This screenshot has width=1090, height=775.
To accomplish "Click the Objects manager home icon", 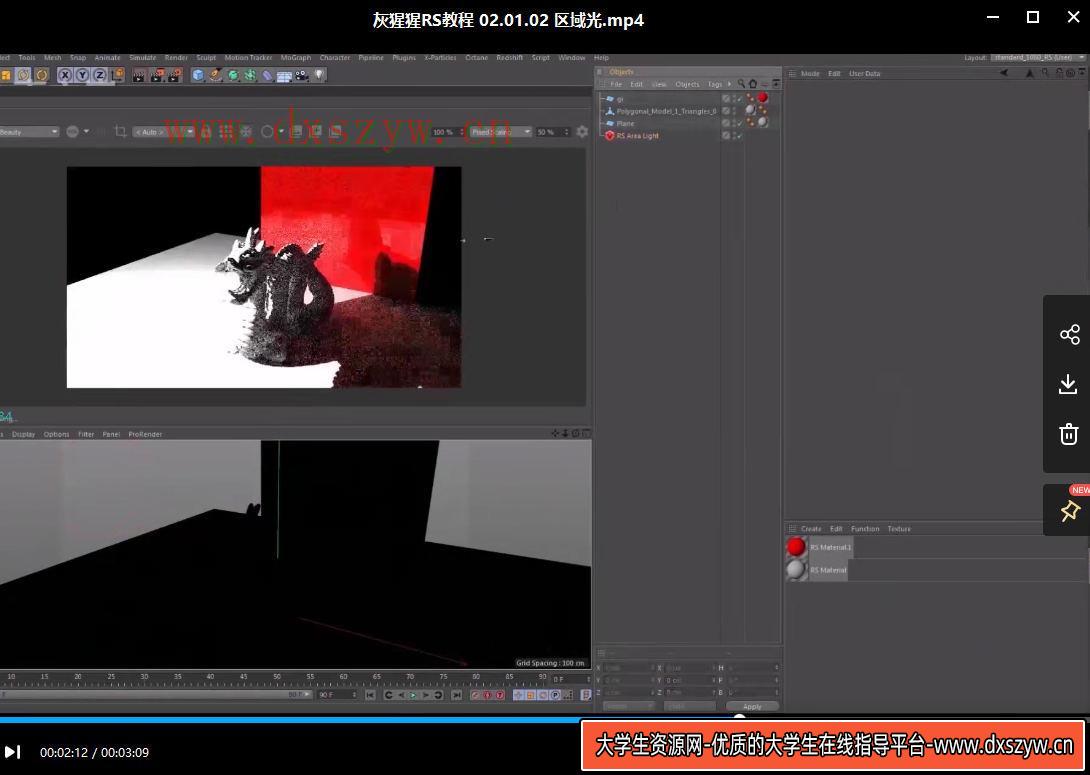I will pyautogui.click(x=753, y=84).
